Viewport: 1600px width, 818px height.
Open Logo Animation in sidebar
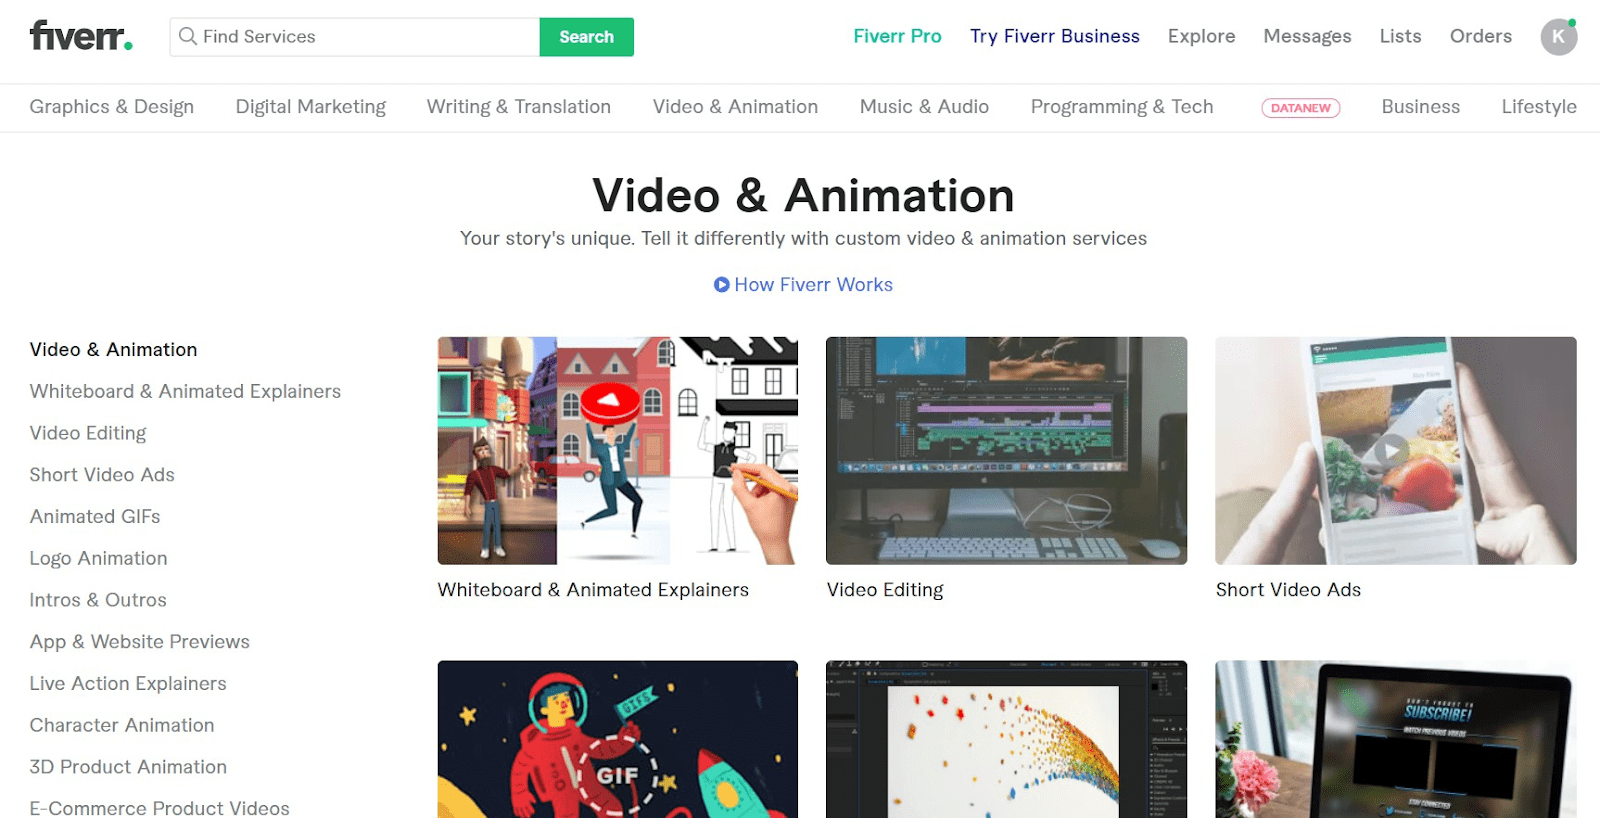[x=98, y=559]
